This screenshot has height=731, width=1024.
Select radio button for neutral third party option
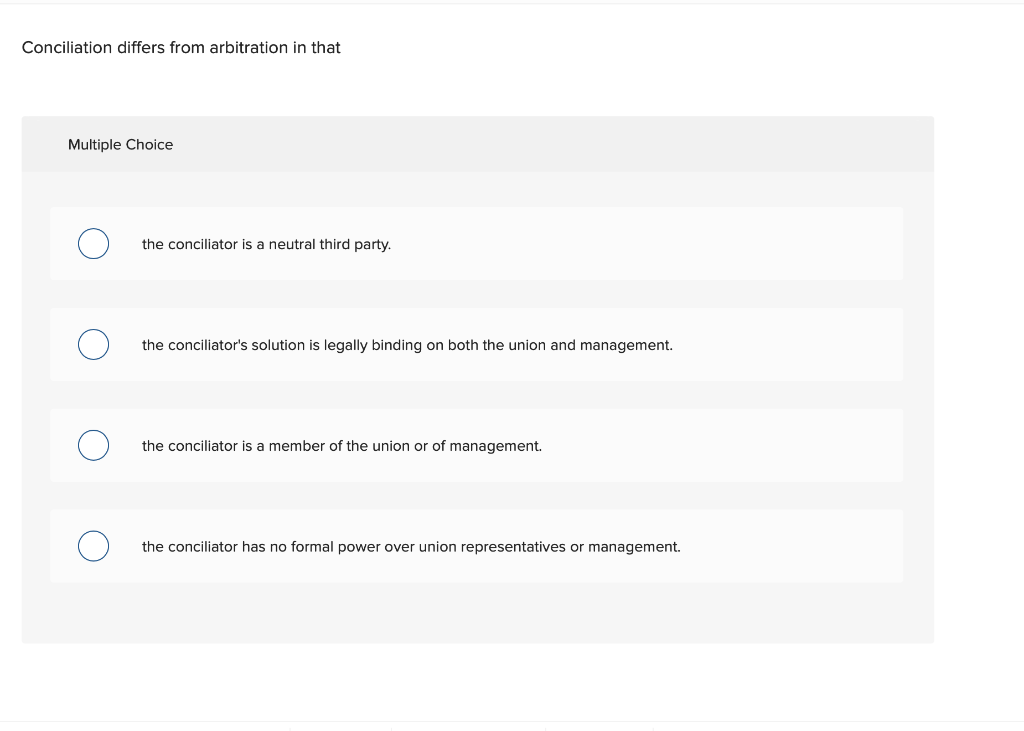93,243
